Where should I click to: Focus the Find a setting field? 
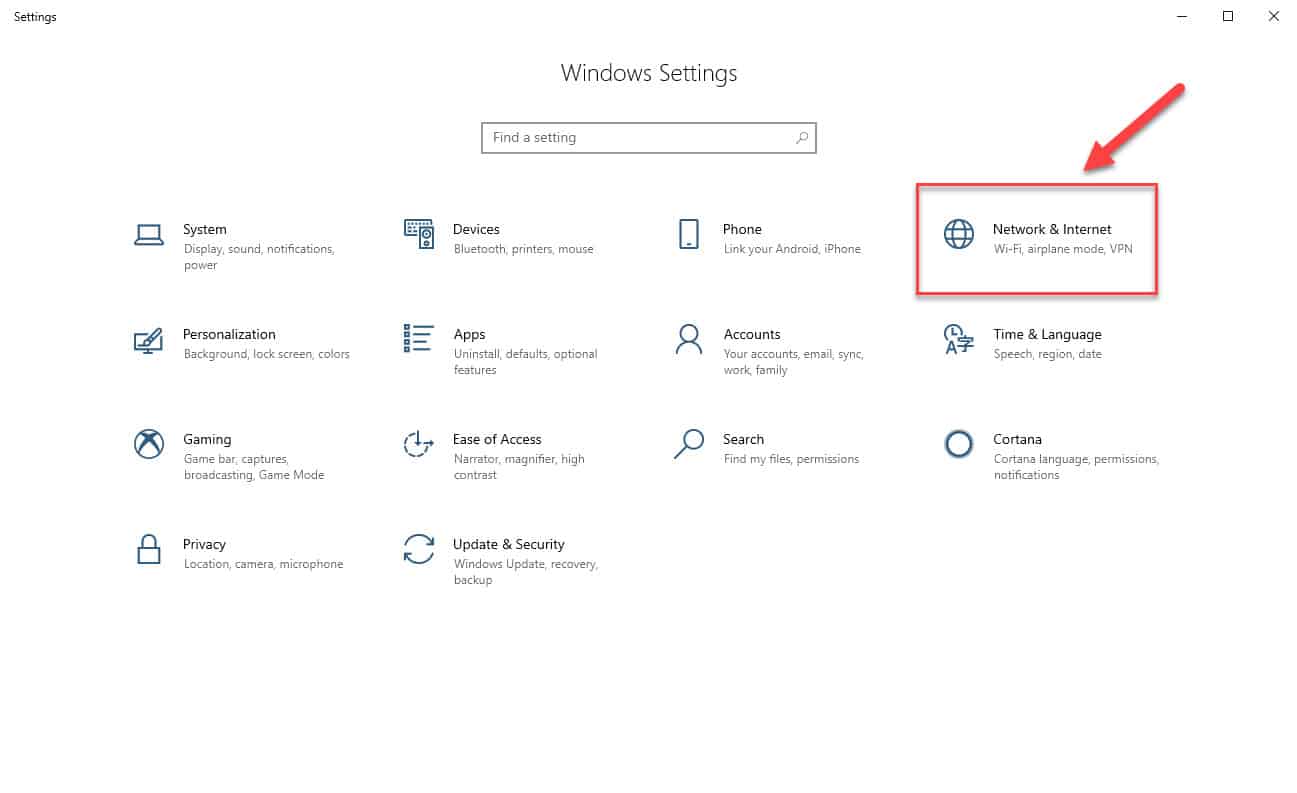coord(649,138)
